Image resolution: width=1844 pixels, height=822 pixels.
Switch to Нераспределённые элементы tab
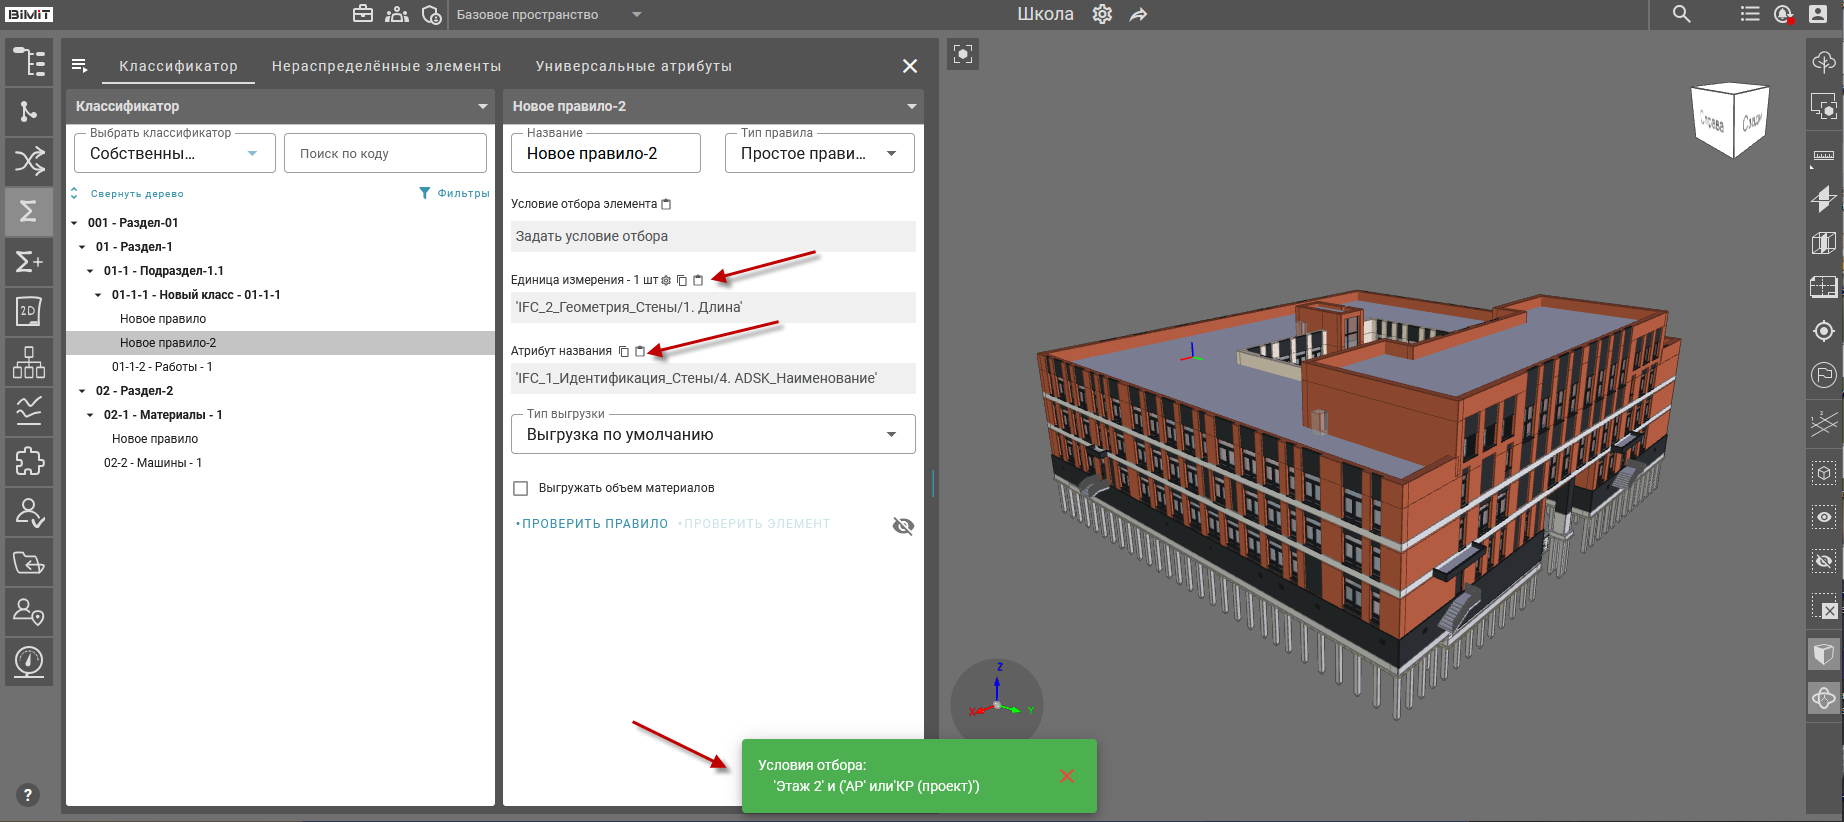click(386, 66)
